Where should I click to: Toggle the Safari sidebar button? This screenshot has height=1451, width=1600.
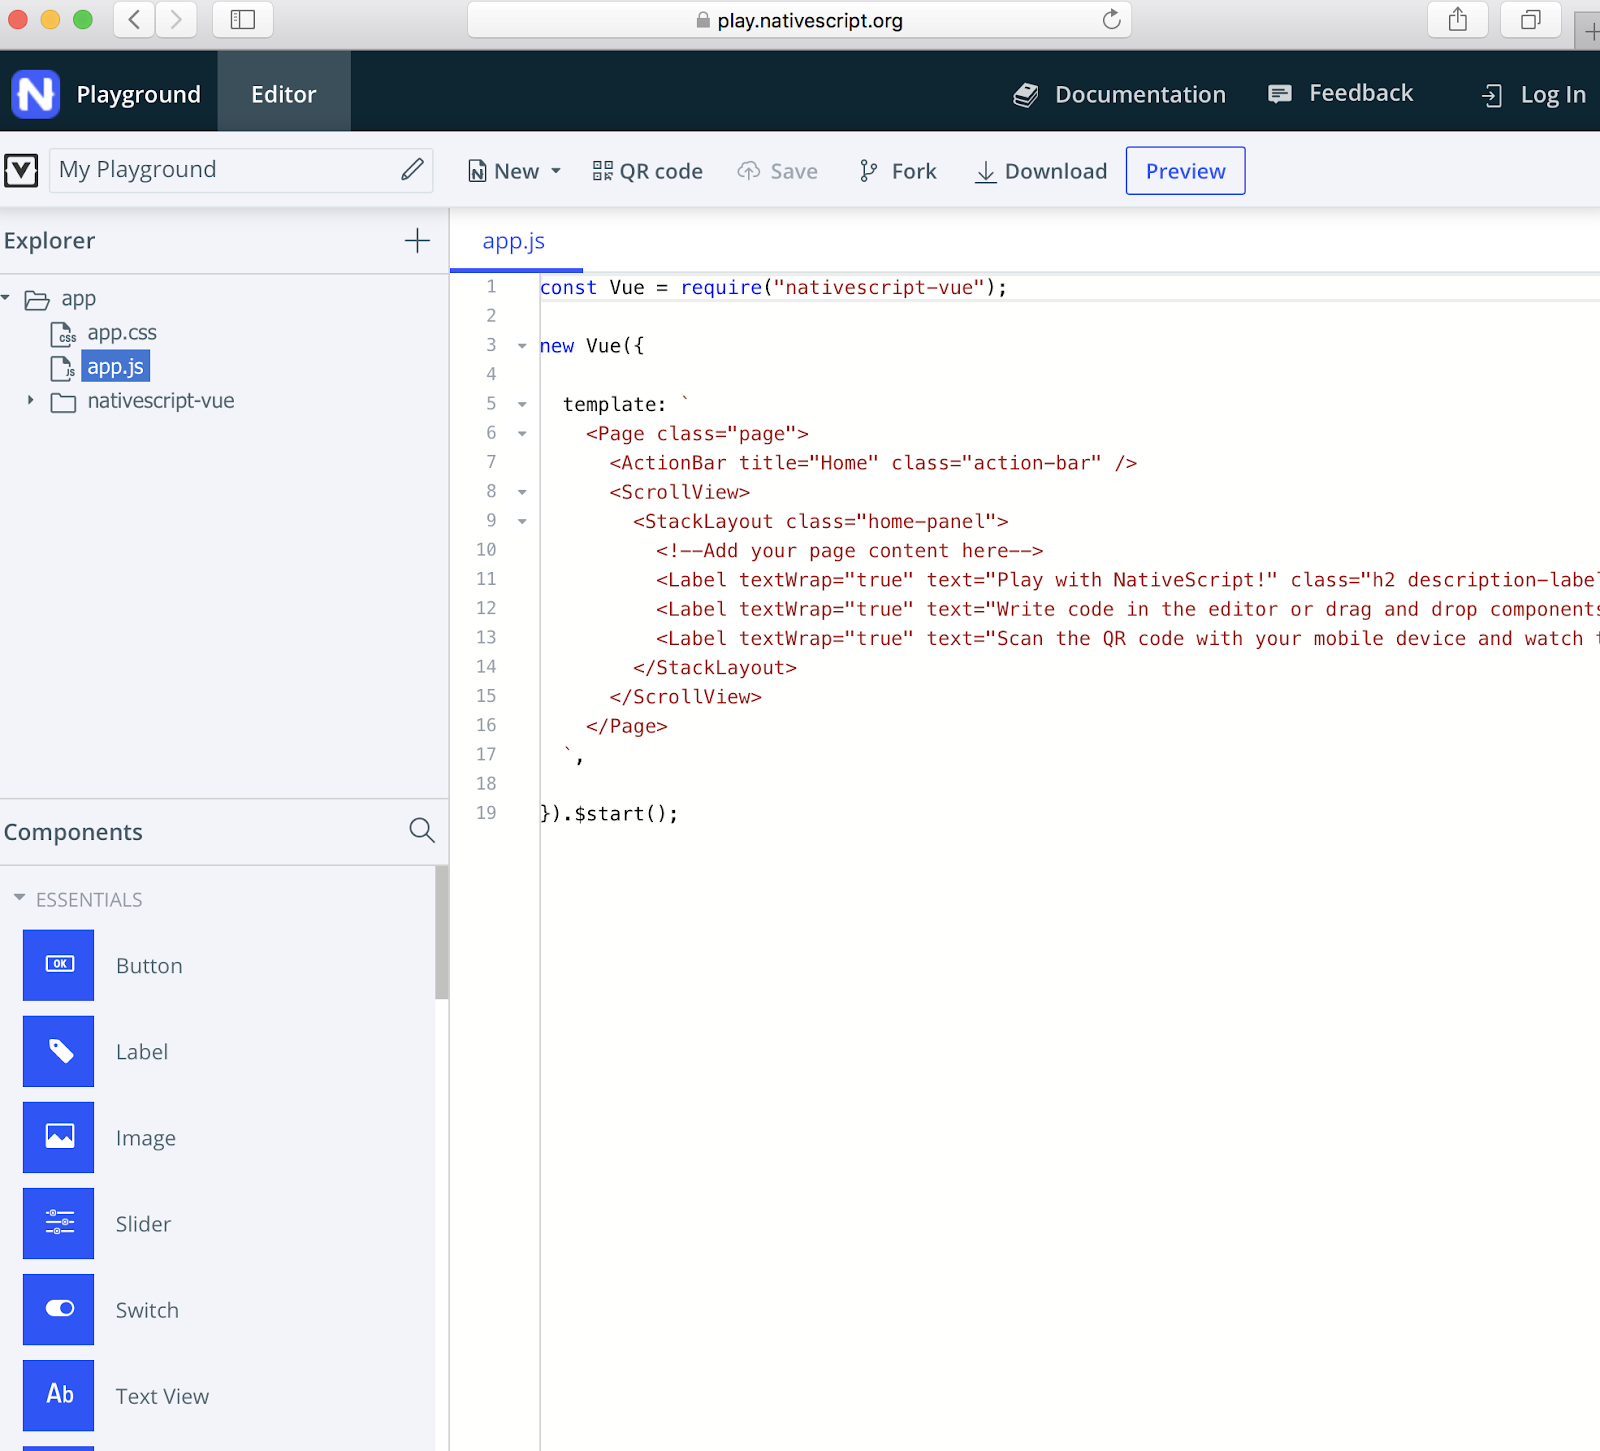pyautogui.click(x=243, y=19)
